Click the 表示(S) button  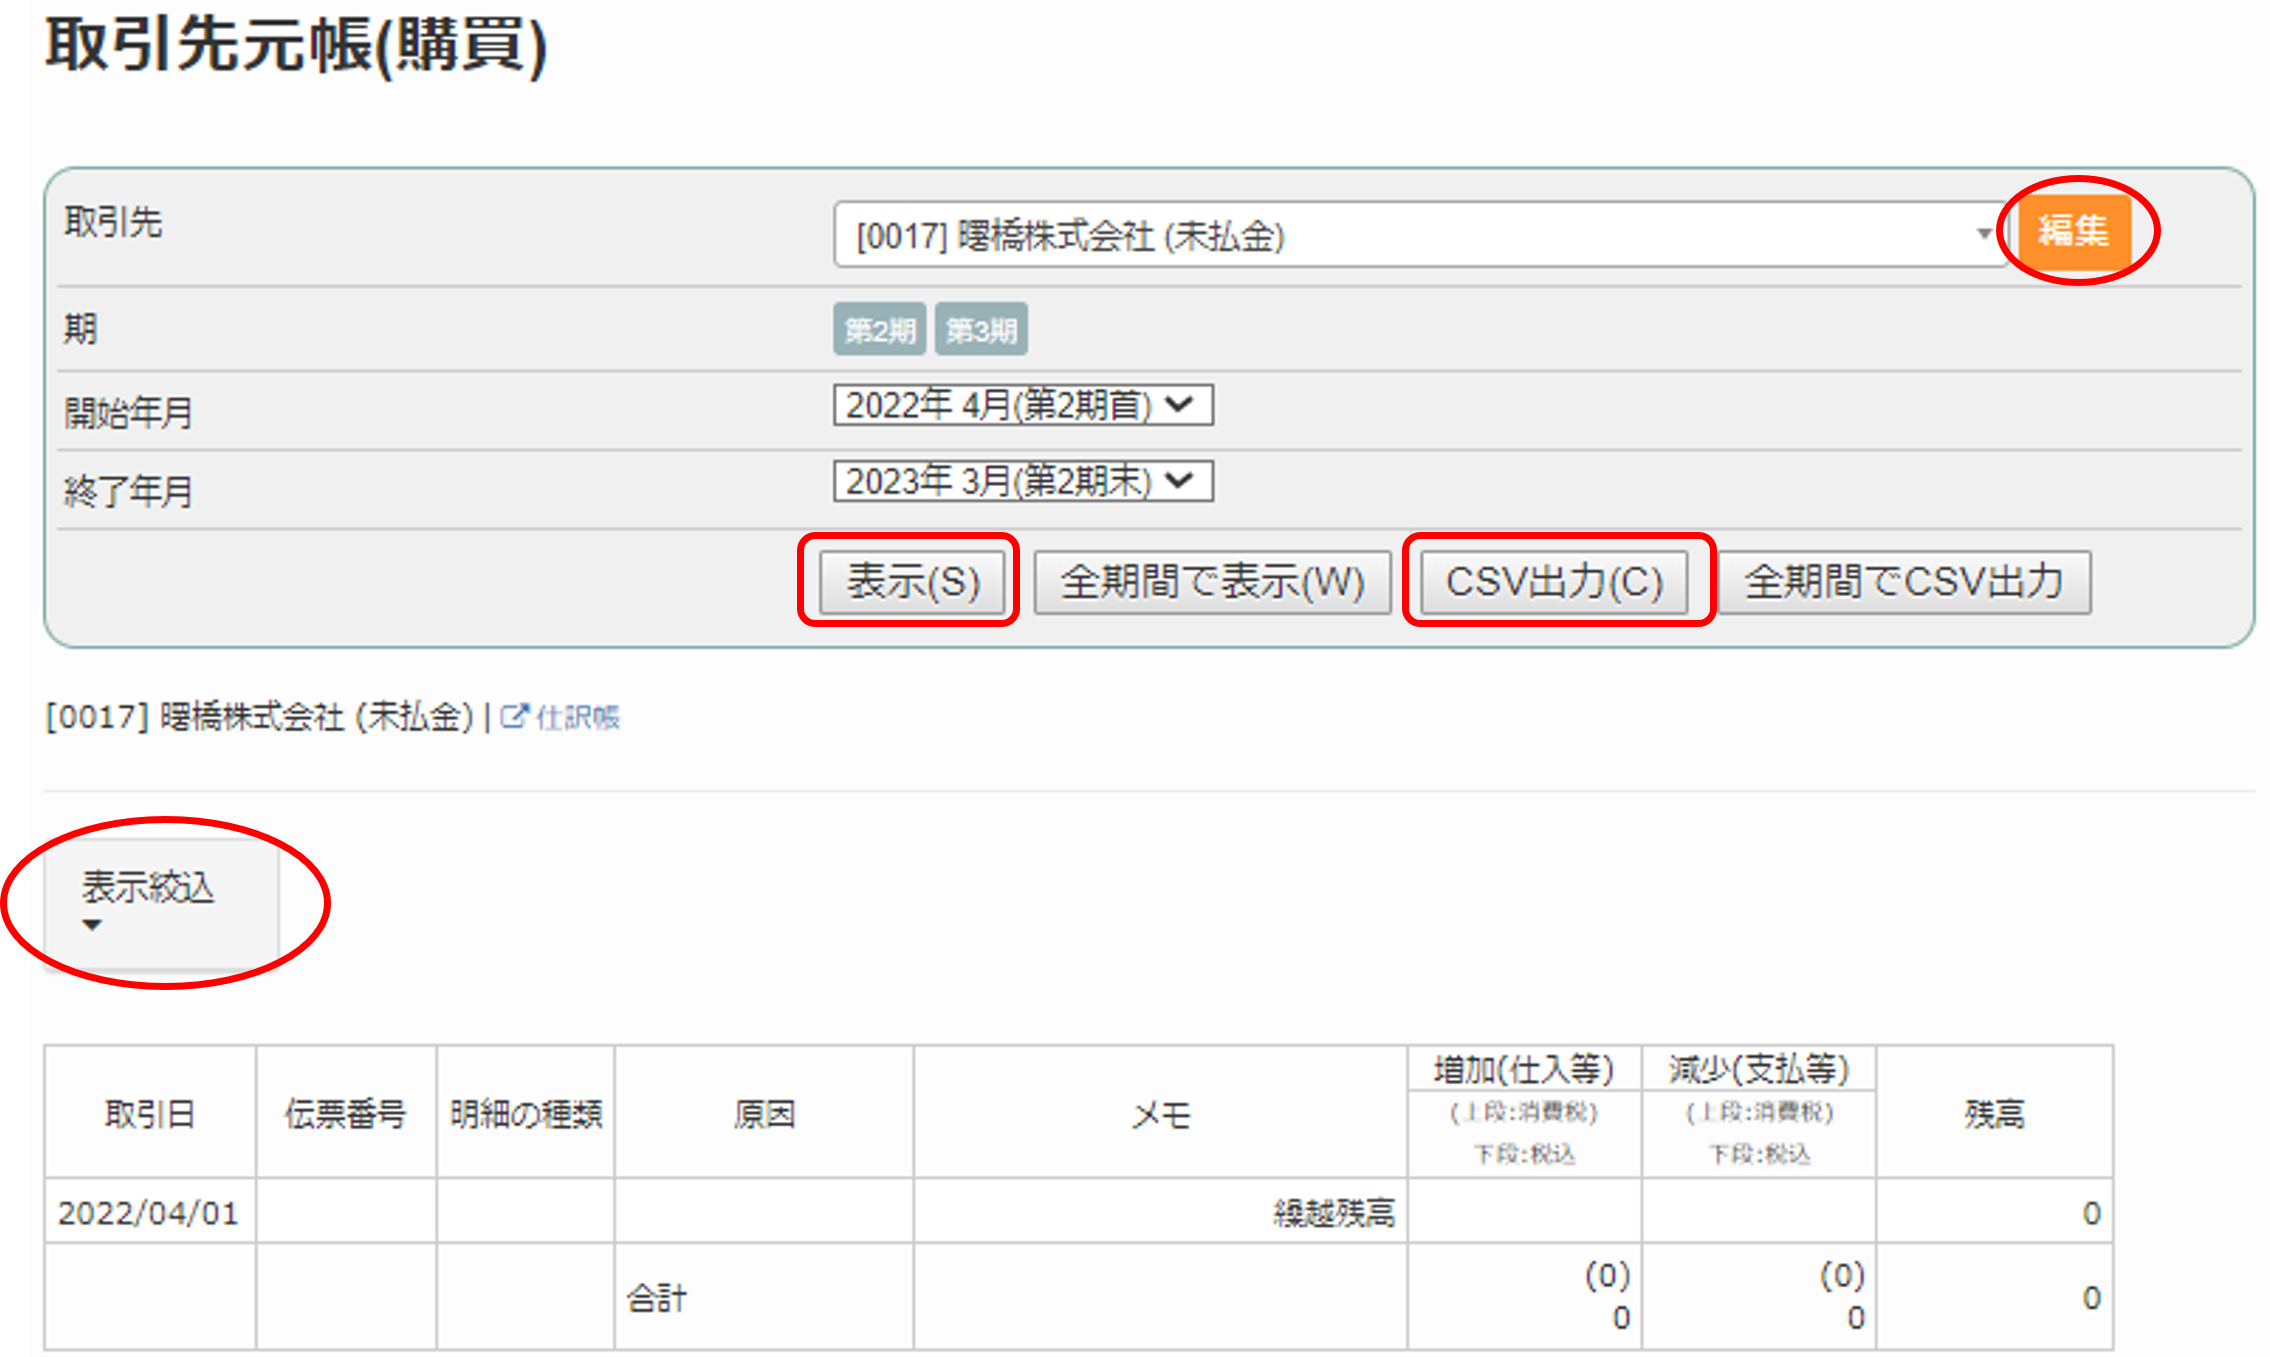[x=913, y=582]
